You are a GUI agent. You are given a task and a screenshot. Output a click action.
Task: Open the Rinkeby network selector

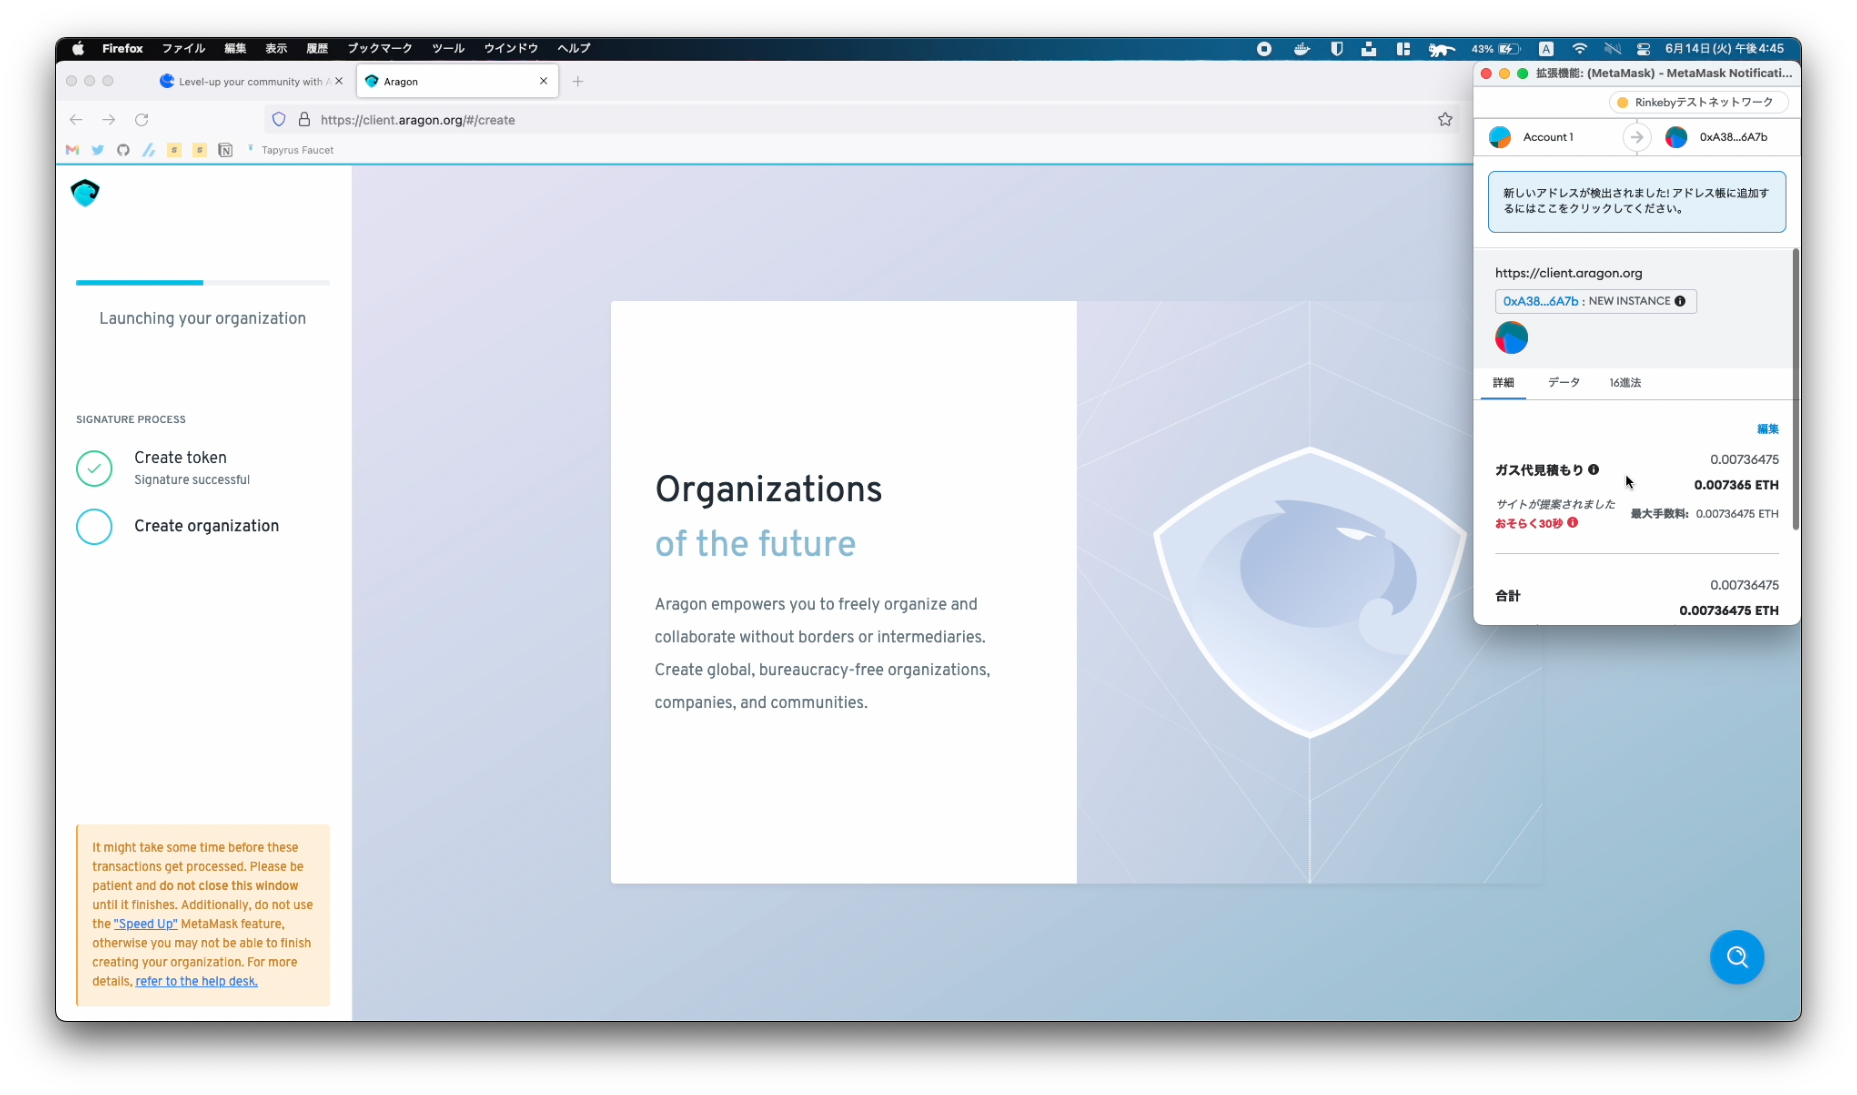pos(1697,102)
